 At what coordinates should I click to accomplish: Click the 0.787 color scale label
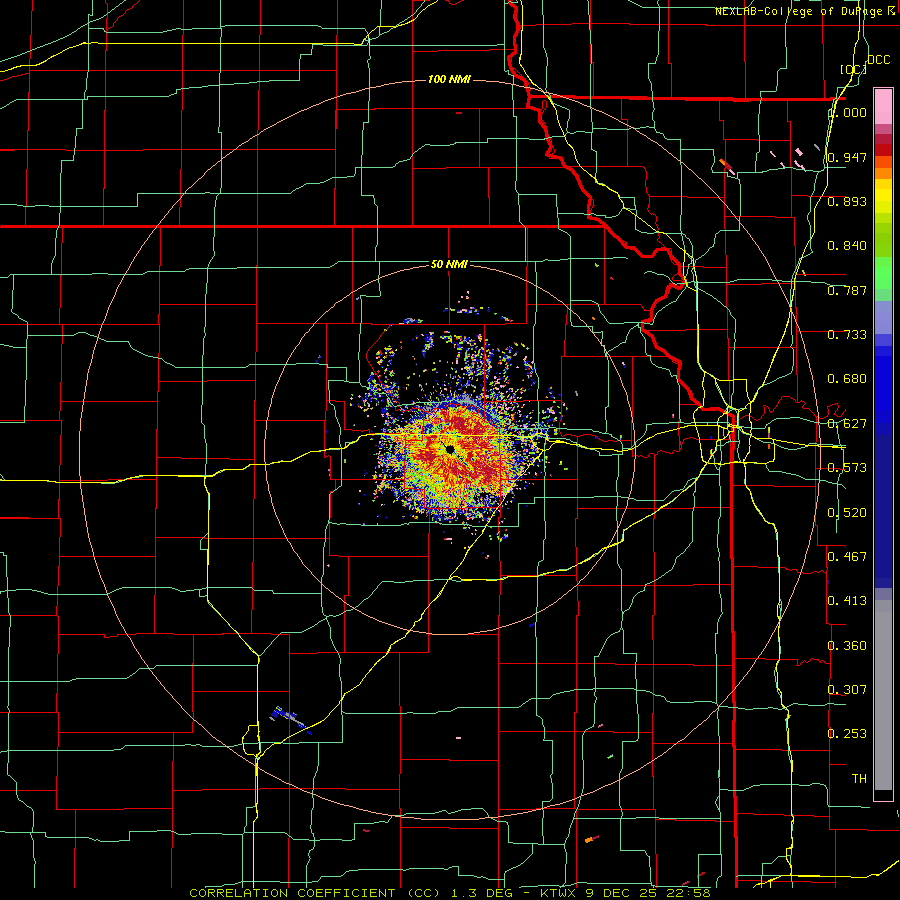coord(847,290)
